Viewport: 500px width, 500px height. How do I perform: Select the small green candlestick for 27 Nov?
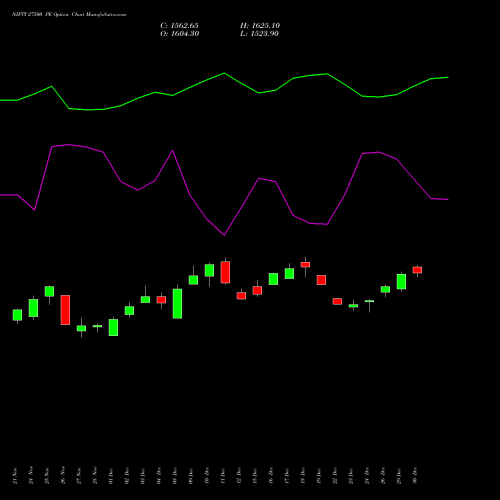coord(81,328)
